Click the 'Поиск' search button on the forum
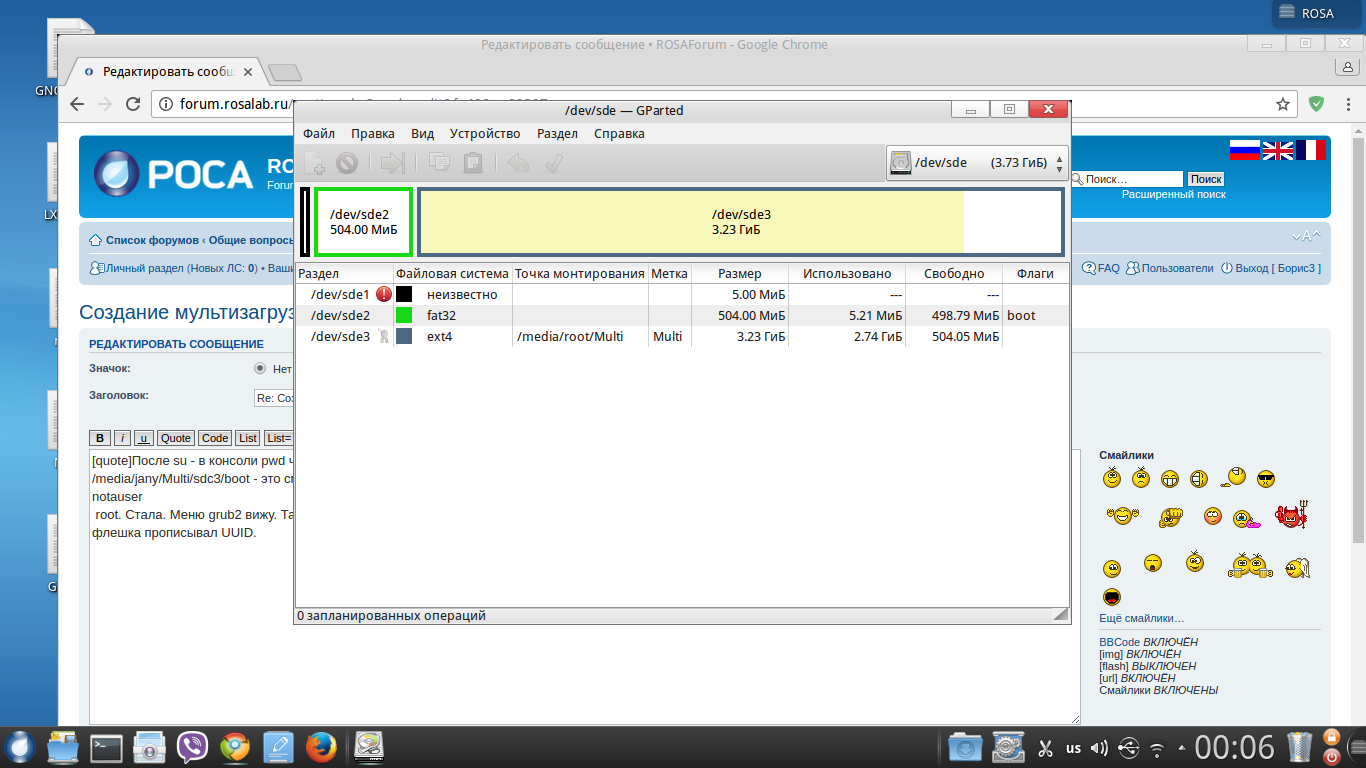Viewport: 1366px width, 768px height. coord(1206,179)
